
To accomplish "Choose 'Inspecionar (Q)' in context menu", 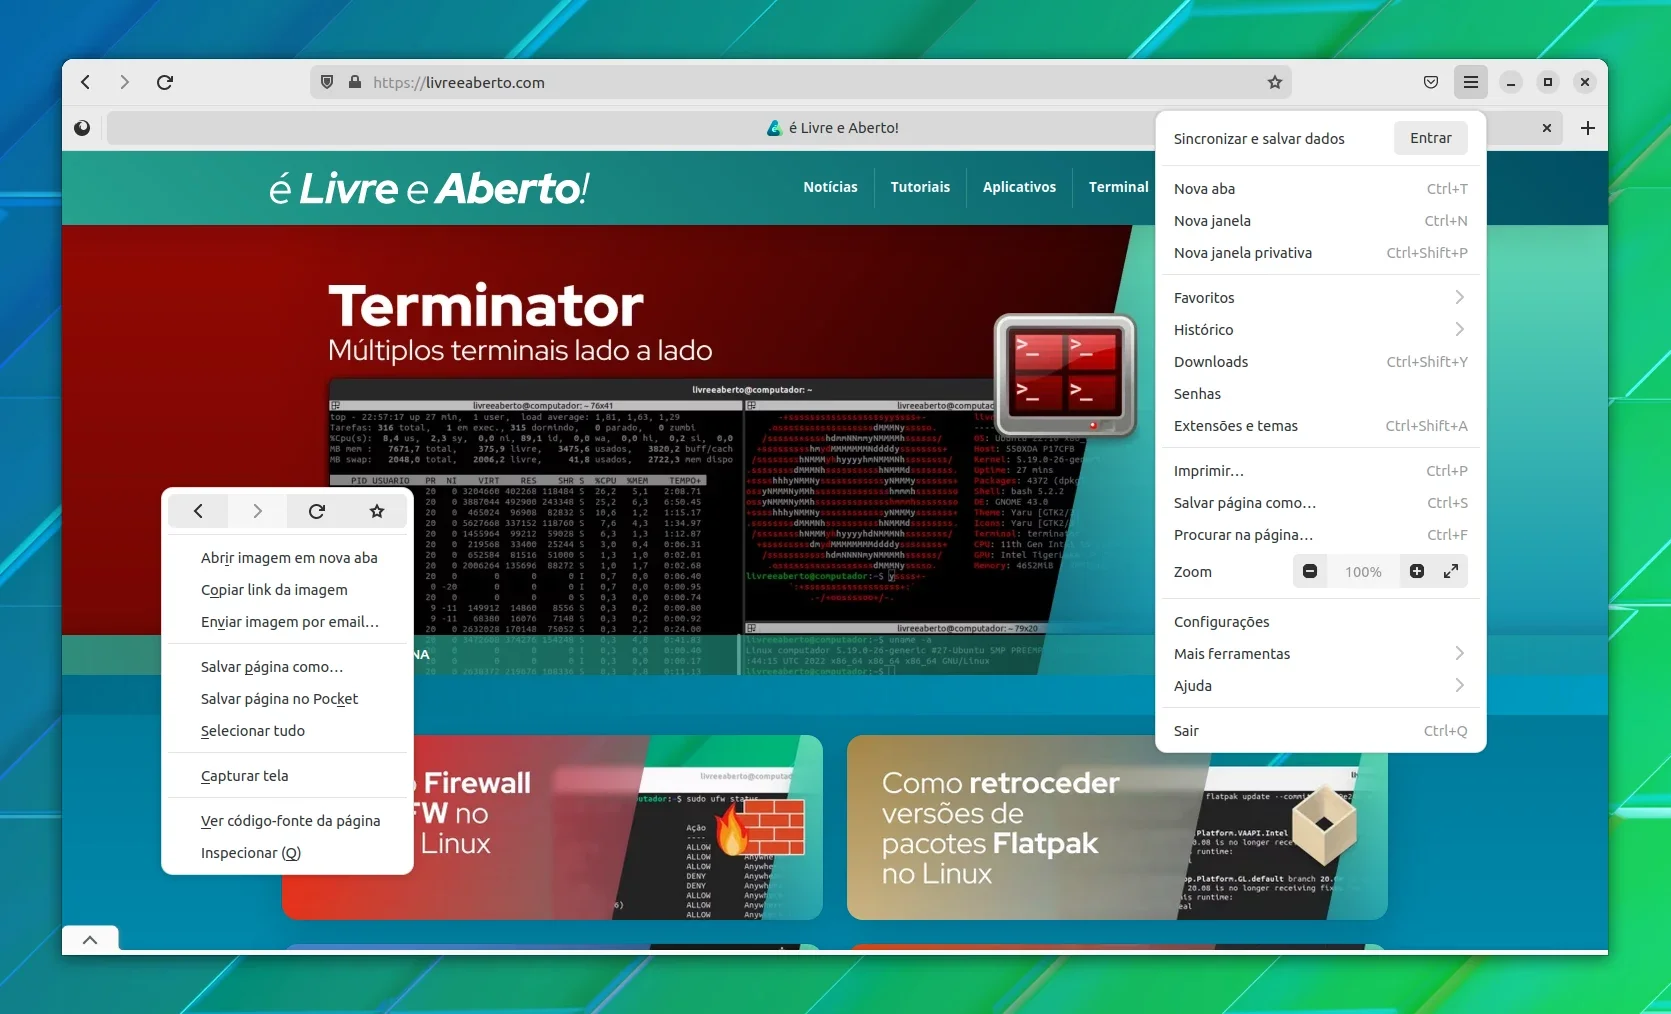I will tap(288, 852).
